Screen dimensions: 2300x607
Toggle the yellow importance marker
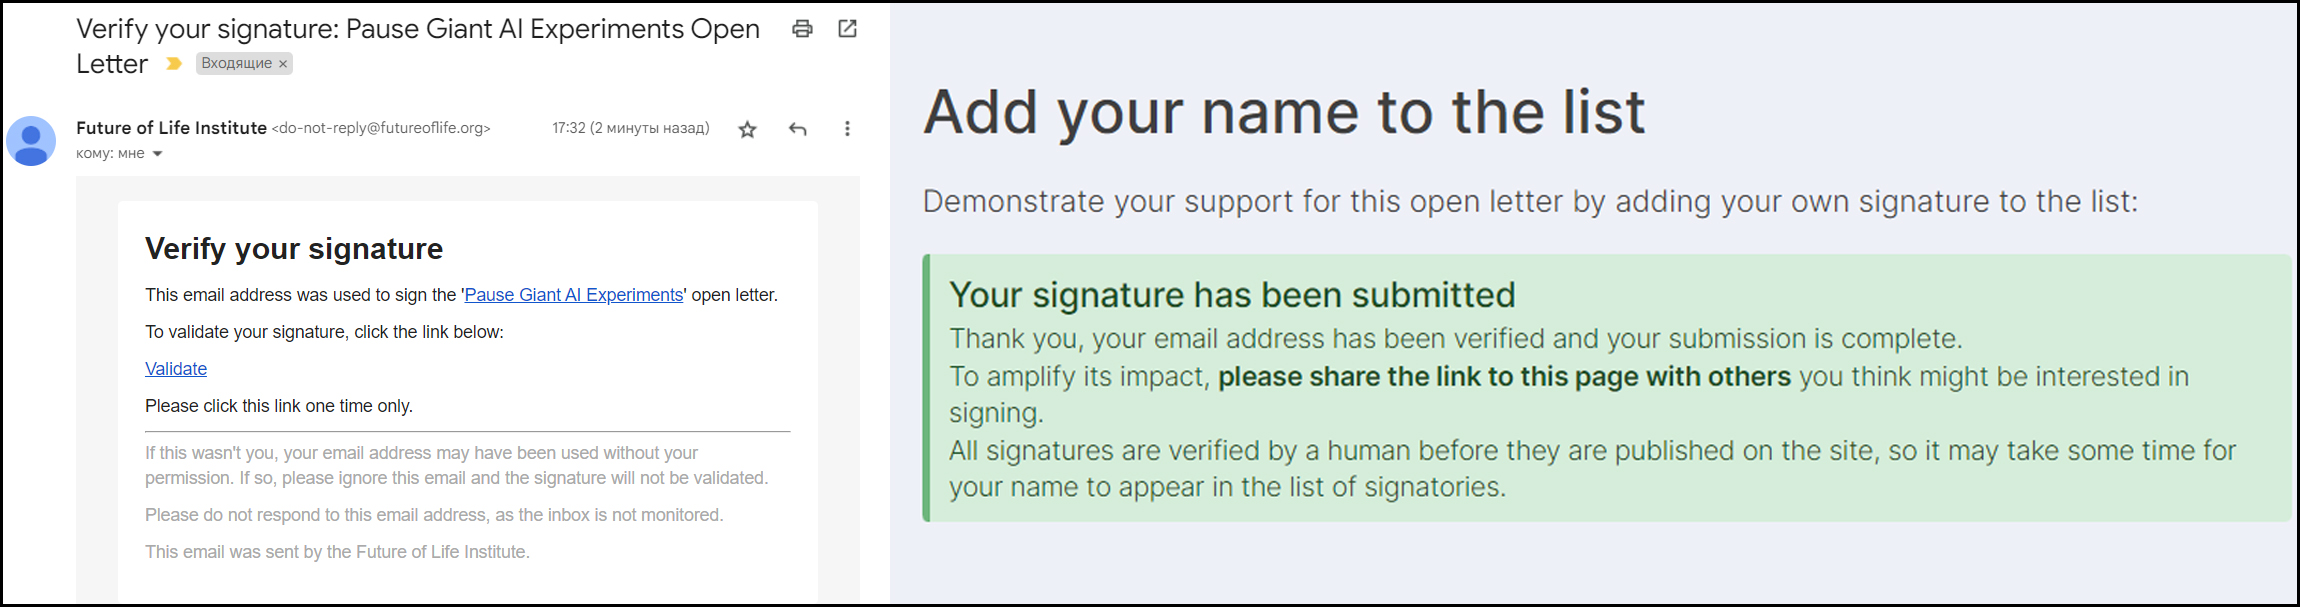(174, 63)
